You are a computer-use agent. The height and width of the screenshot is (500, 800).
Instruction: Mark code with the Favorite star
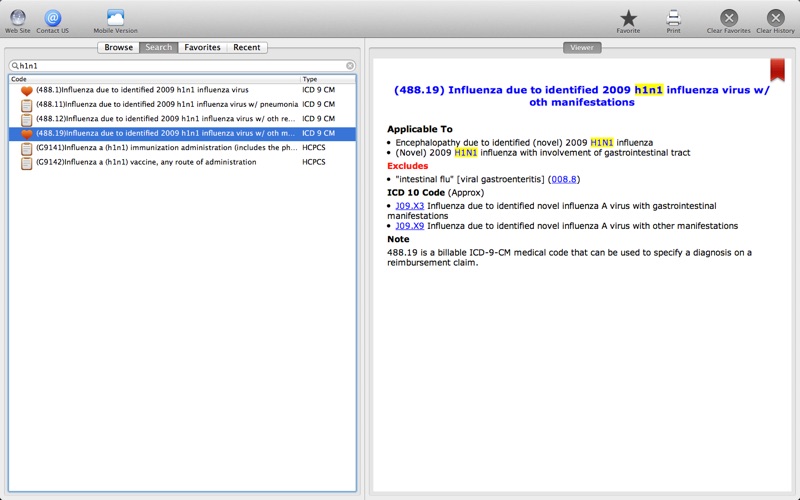click(628, 18)
